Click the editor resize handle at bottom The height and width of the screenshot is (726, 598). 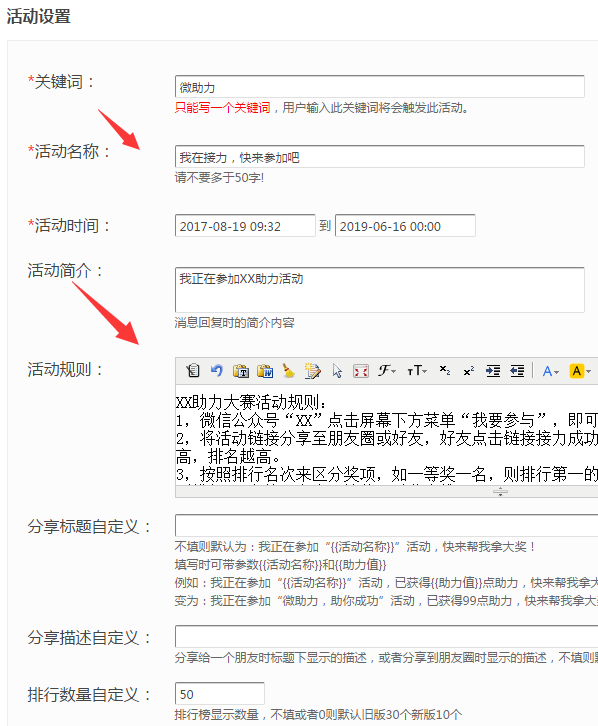pos(500,492)
